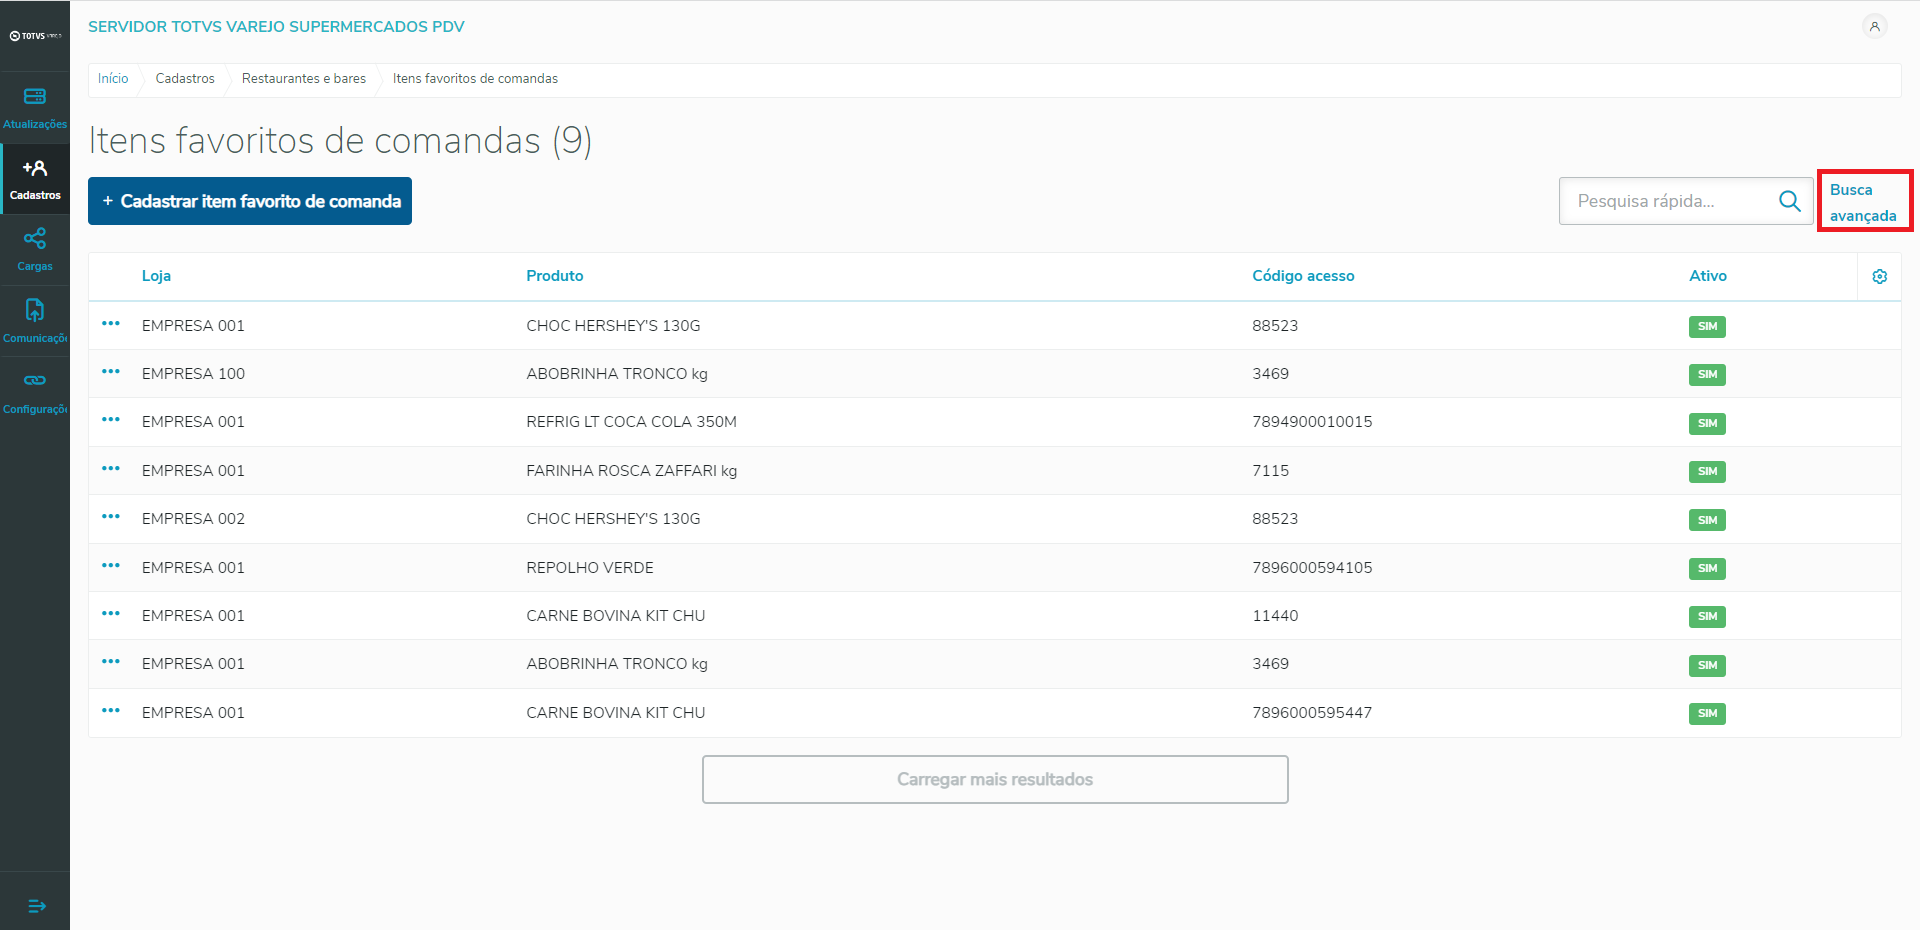This screenshot has height=930, width=1920.
Task: Click EMPRESA 100 store cell
Action: coord(193,374)
